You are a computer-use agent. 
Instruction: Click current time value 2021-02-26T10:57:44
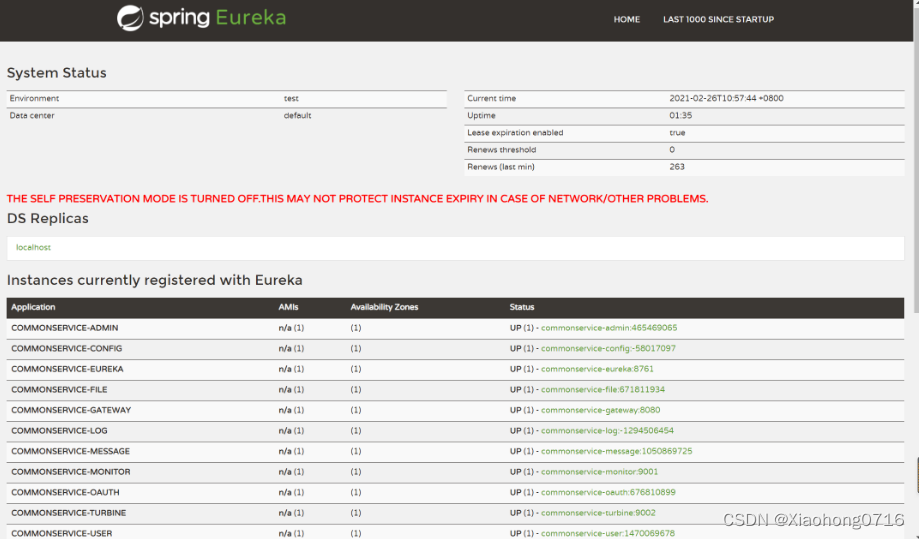(726, 98)
